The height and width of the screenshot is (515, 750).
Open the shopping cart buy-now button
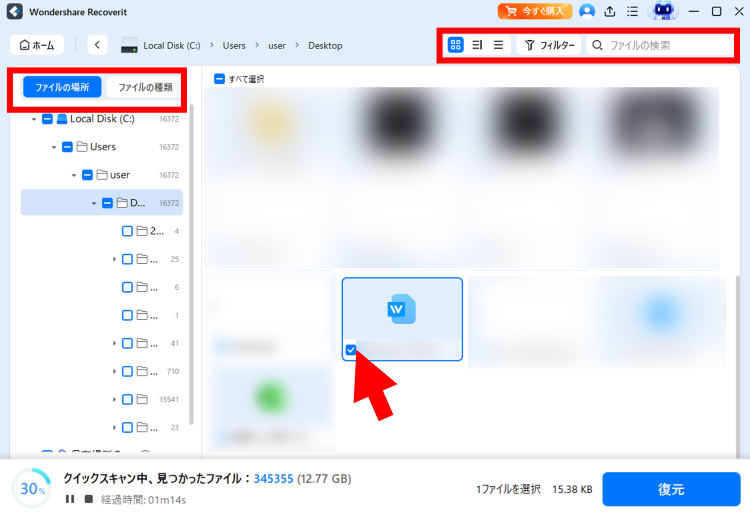535,11
